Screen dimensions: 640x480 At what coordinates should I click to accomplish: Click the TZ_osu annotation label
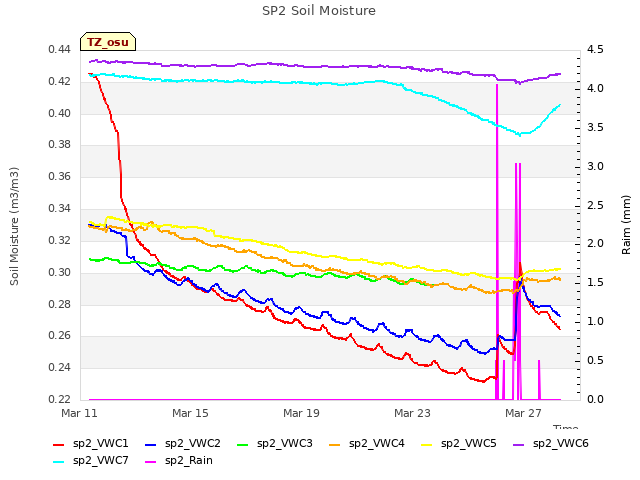pyautogui.click(x=108, y=42)
